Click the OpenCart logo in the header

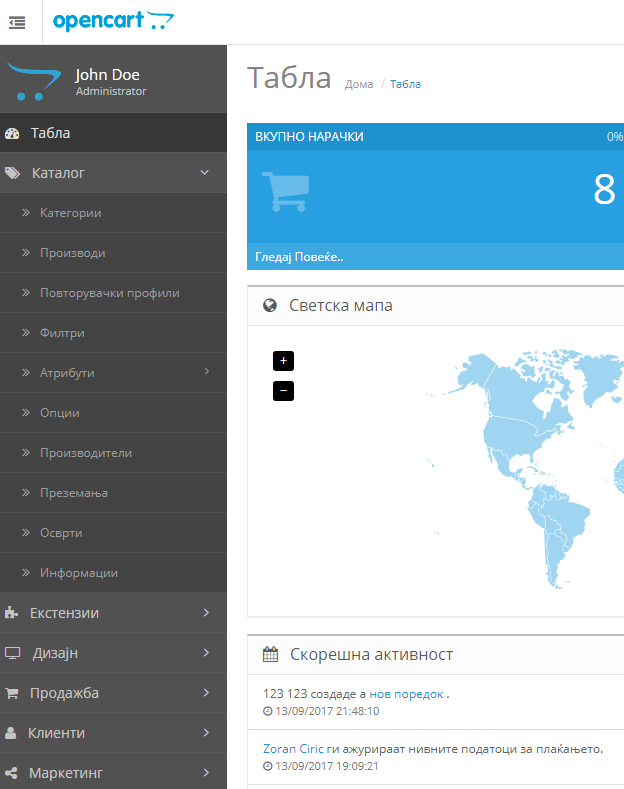tap(113, 21)
